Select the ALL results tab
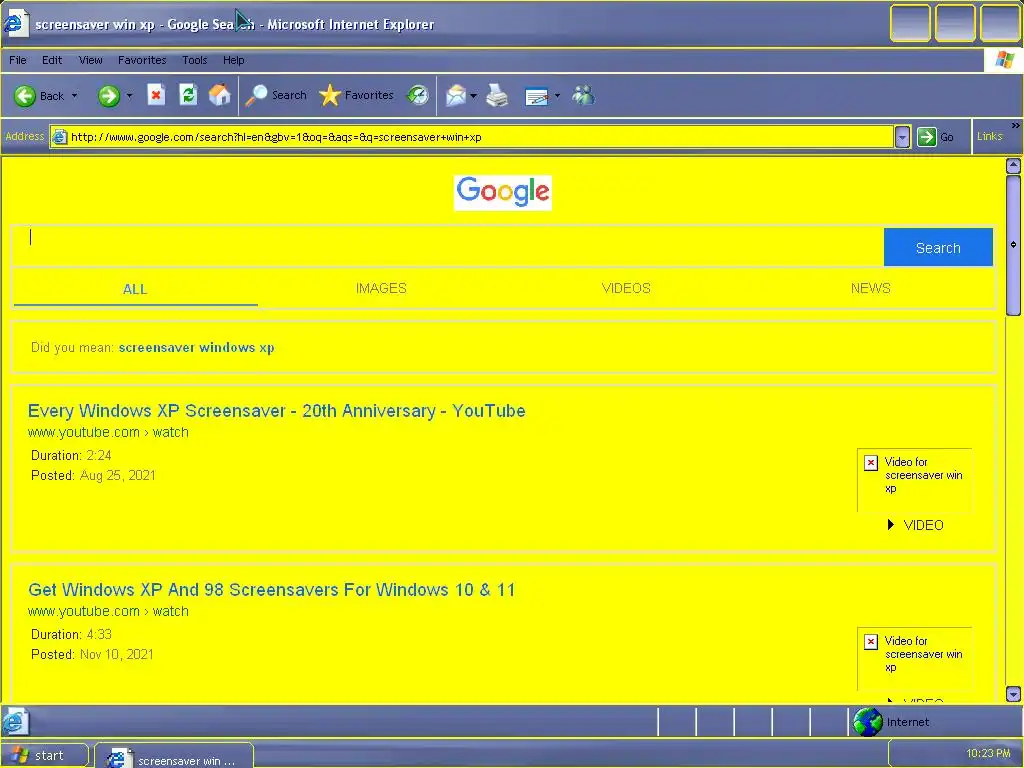 click(135, 289)
